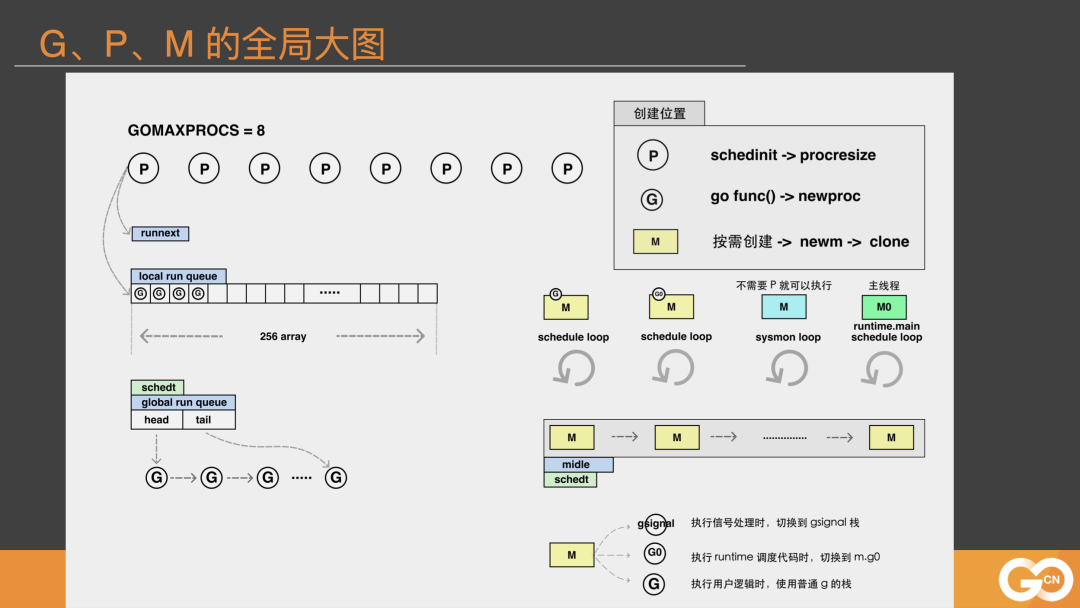
Task: Click the go func() -> newproc text
Action: tap(785, 196)
